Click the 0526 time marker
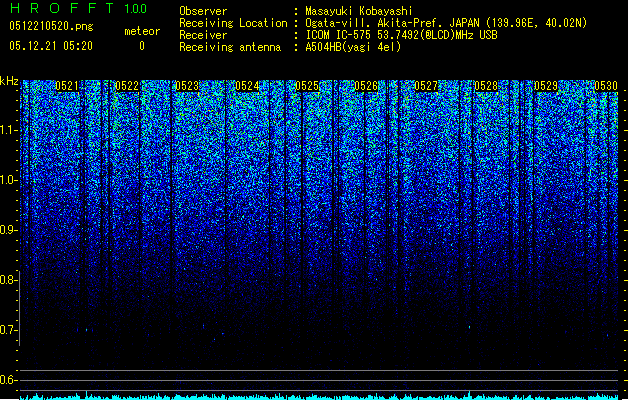Viewport: 629px width, 400px height. click(366, 86)
